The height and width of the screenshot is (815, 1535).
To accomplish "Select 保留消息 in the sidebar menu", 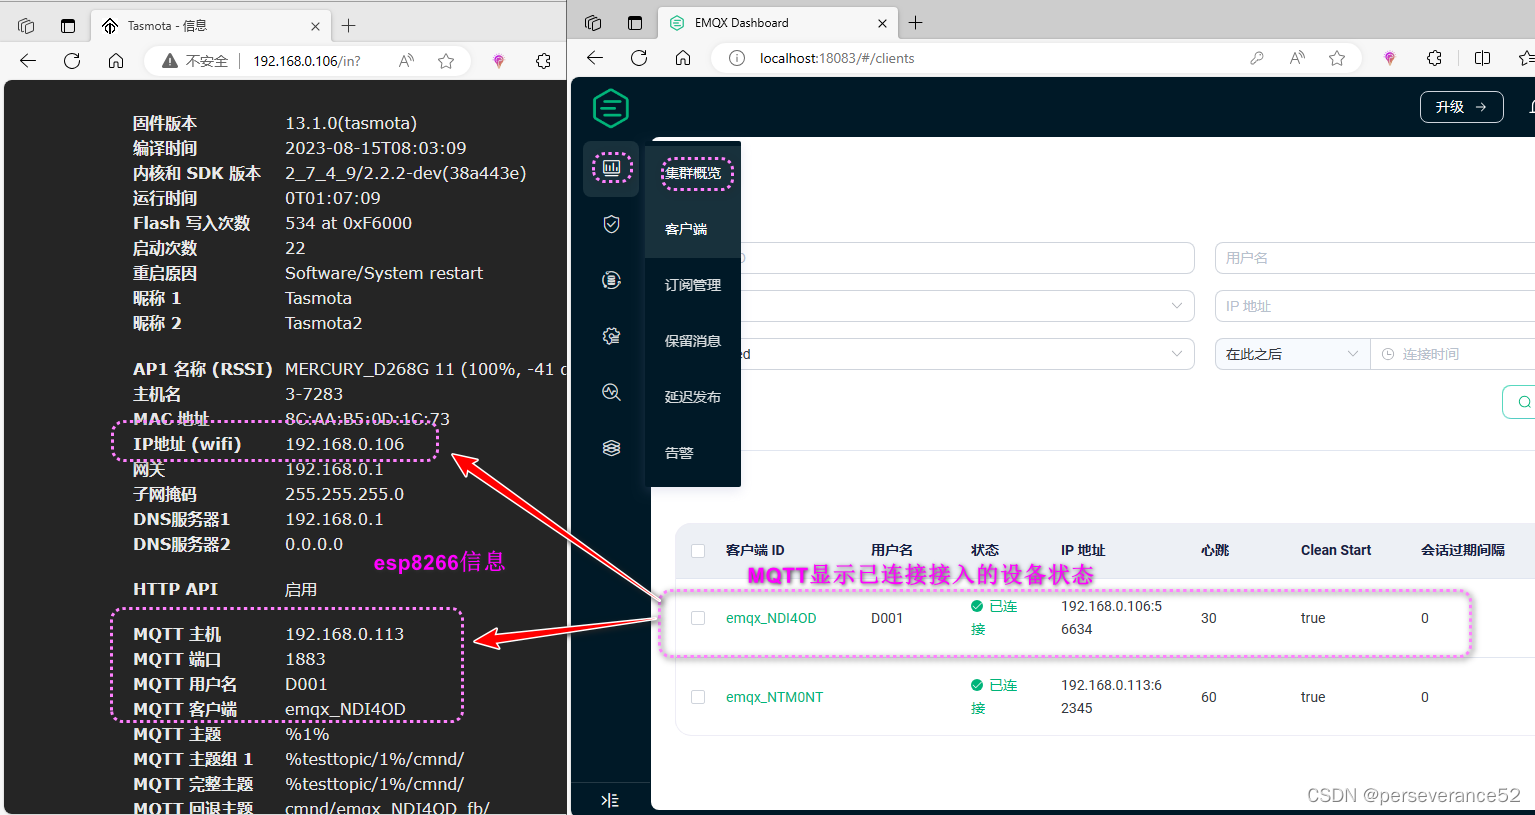I will 693,341.
